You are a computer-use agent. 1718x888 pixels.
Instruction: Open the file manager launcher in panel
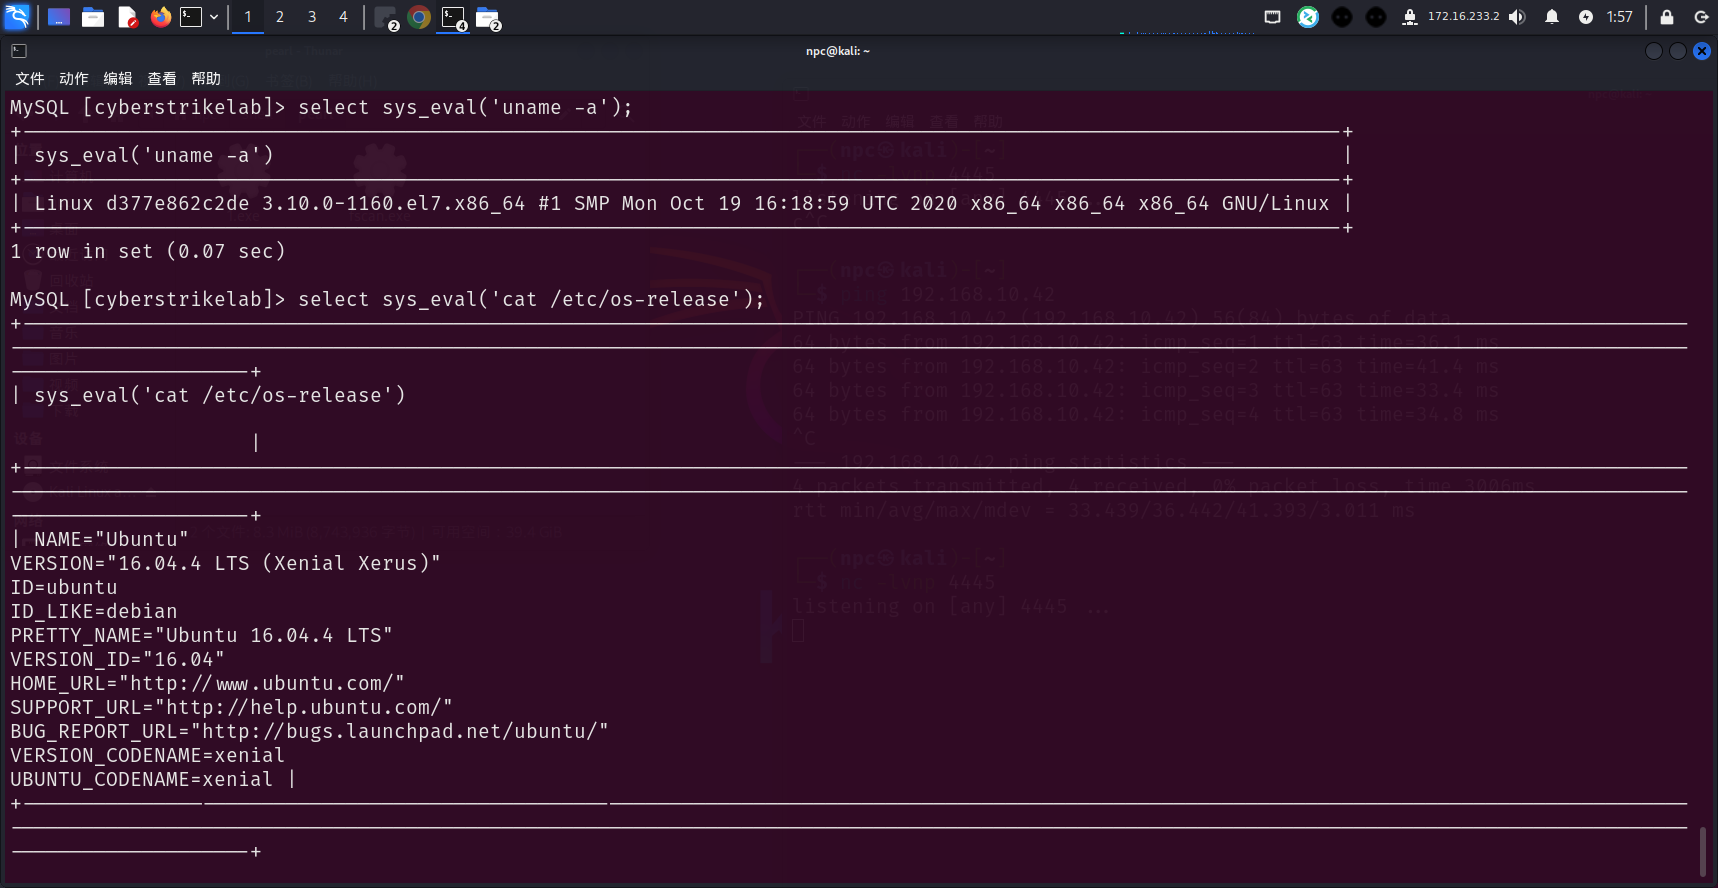pyautogui.click(x=93, y=17)
